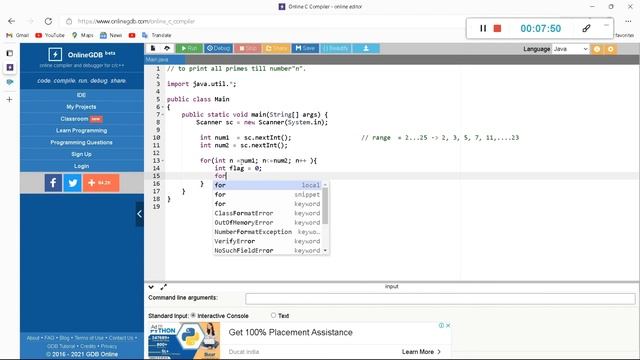Viewport: 640px width, 360px height.
Task: Choose NumberFormatException from autocomplete list
Action: click(267, 232)
